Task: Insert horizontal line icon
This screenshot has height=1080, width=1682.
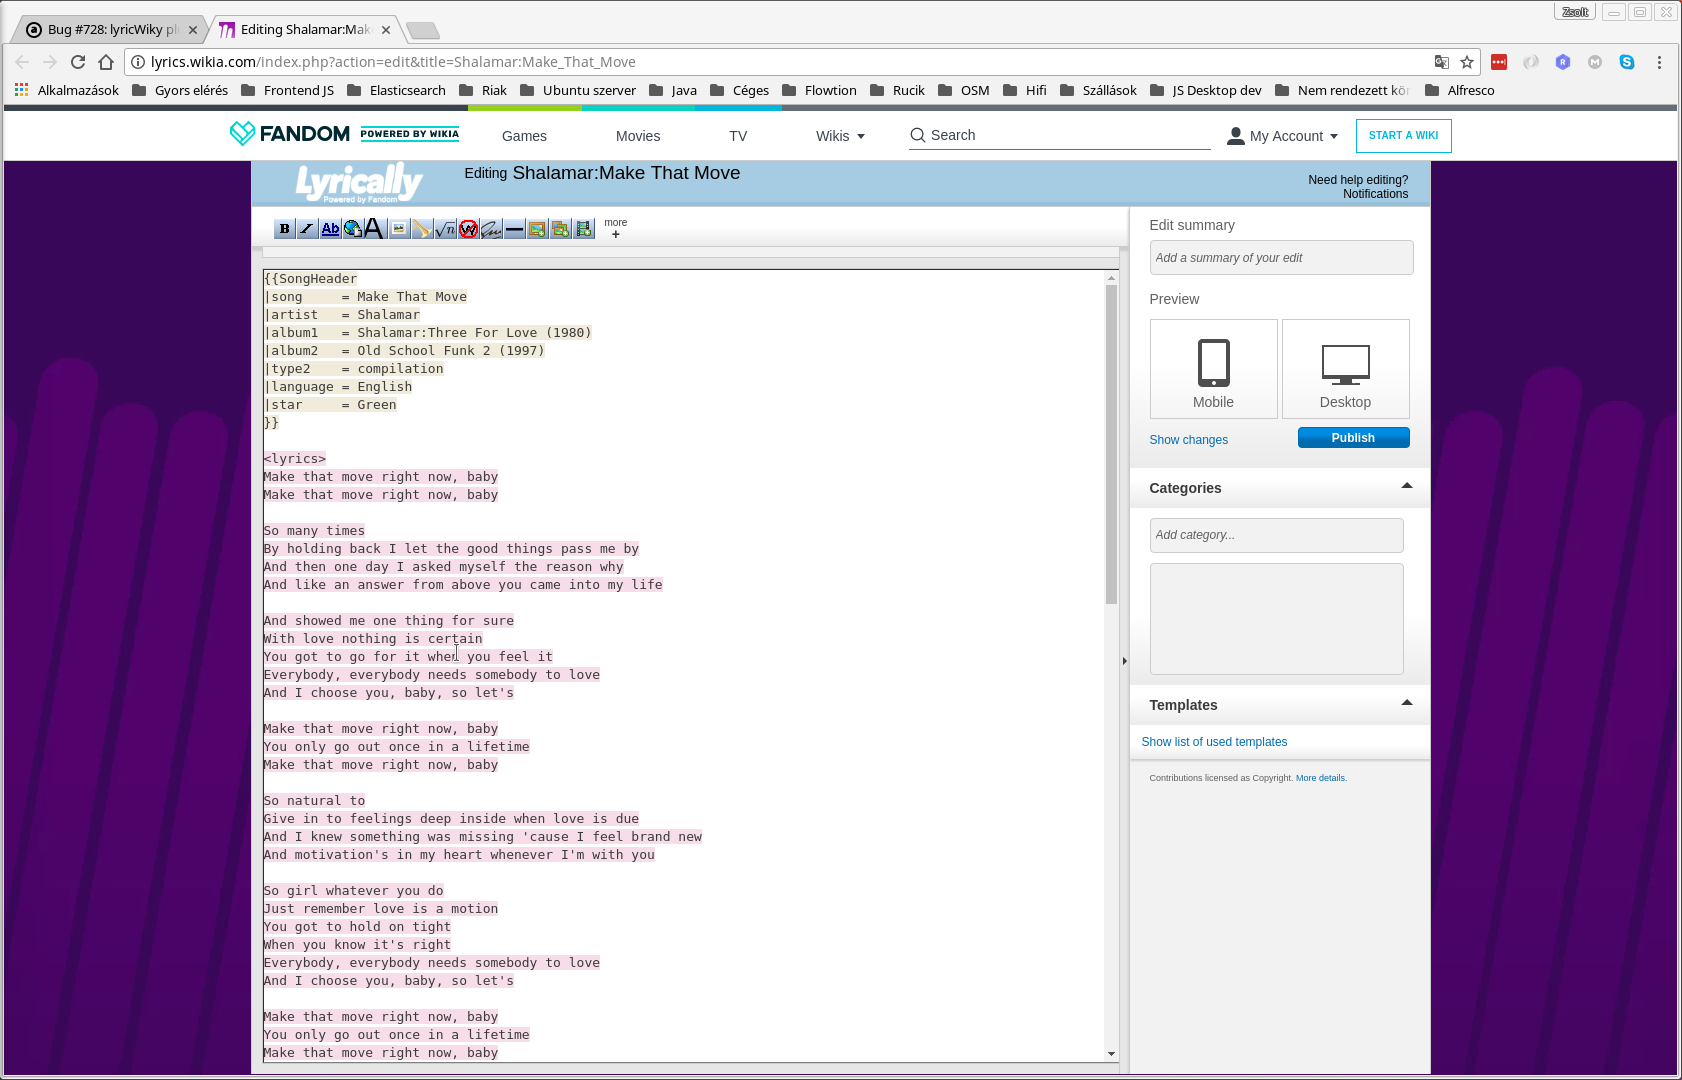Action: coord(514,229)
